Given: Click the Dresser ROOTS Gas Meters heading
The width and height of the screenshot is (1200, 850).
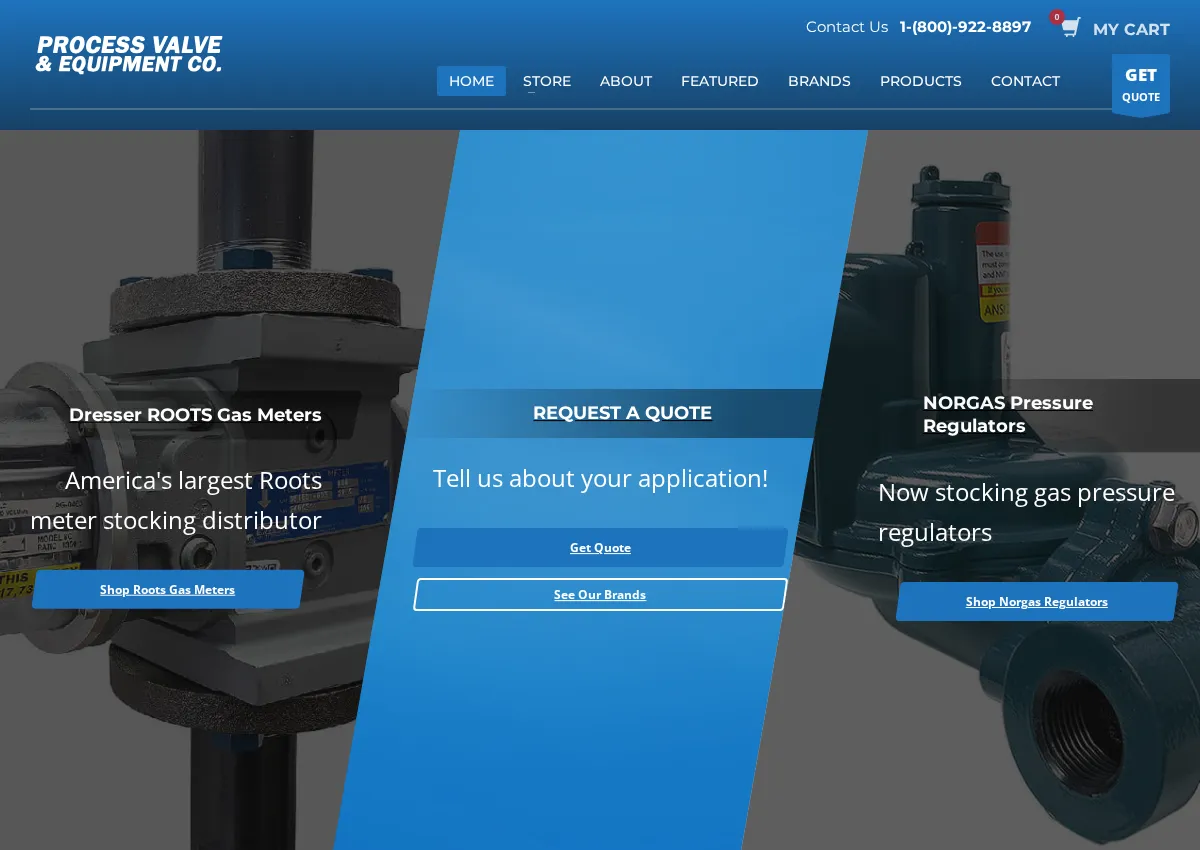Looking at the screenshot, I should point(195,415).
